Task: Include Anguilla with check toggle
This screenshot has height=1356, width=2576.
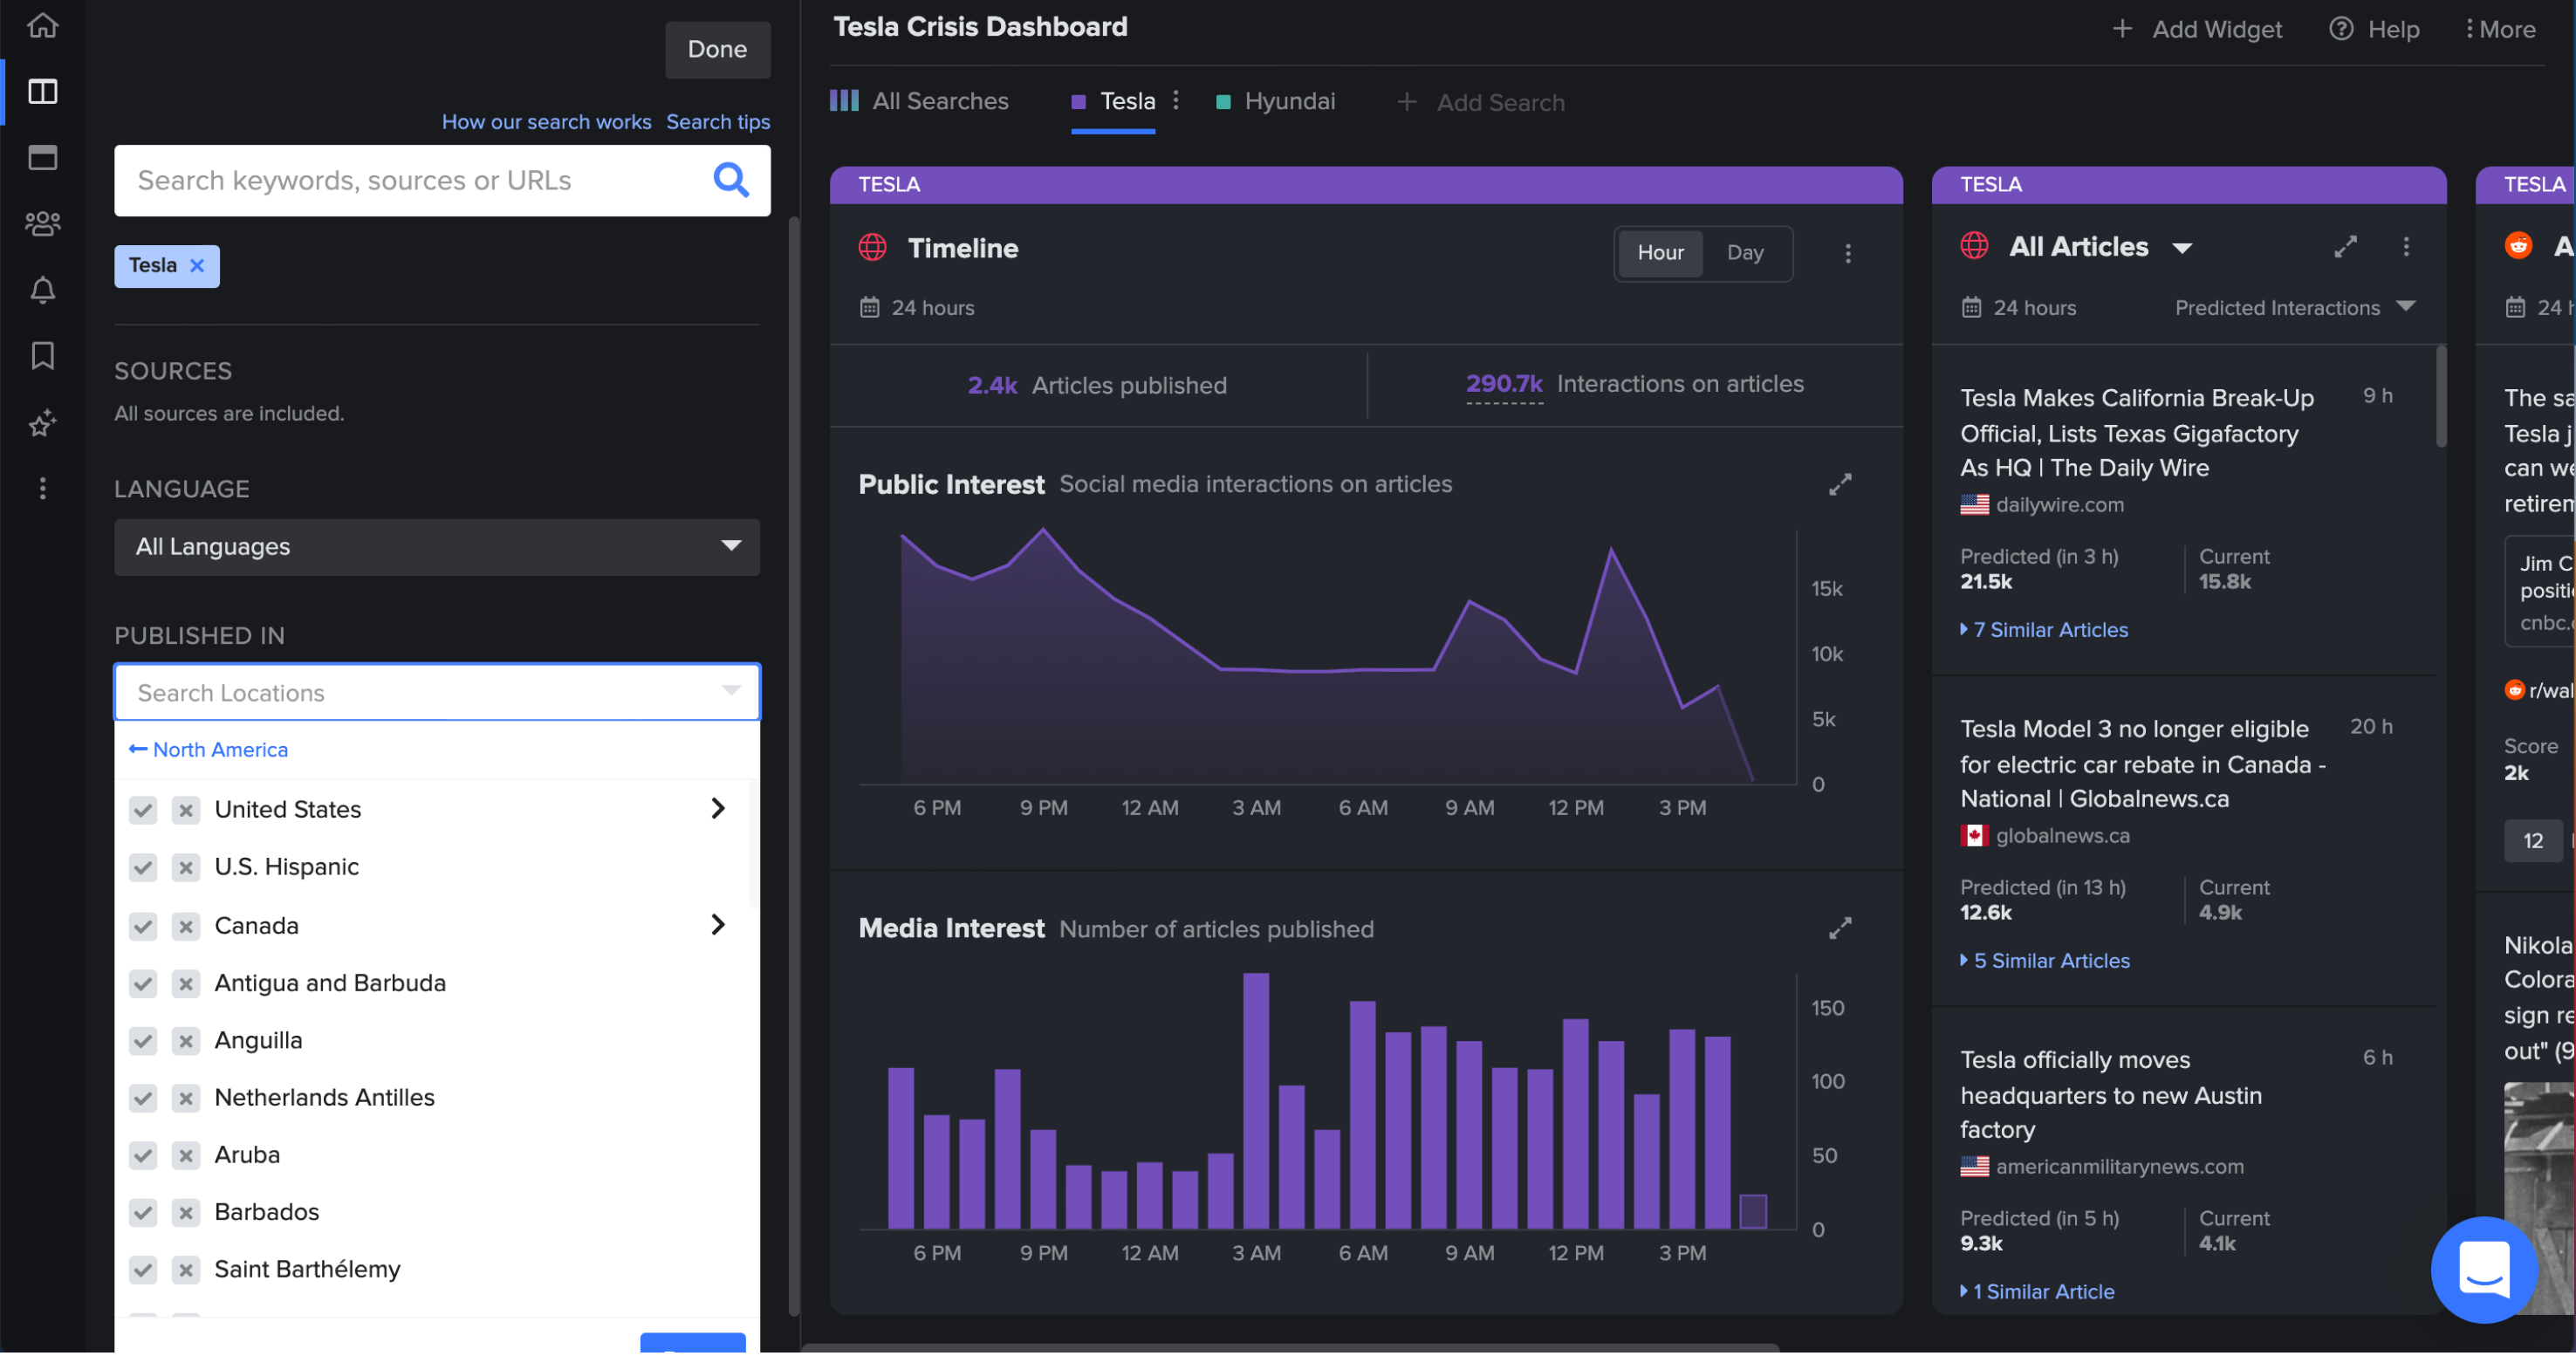Action: click(143, 1041)
